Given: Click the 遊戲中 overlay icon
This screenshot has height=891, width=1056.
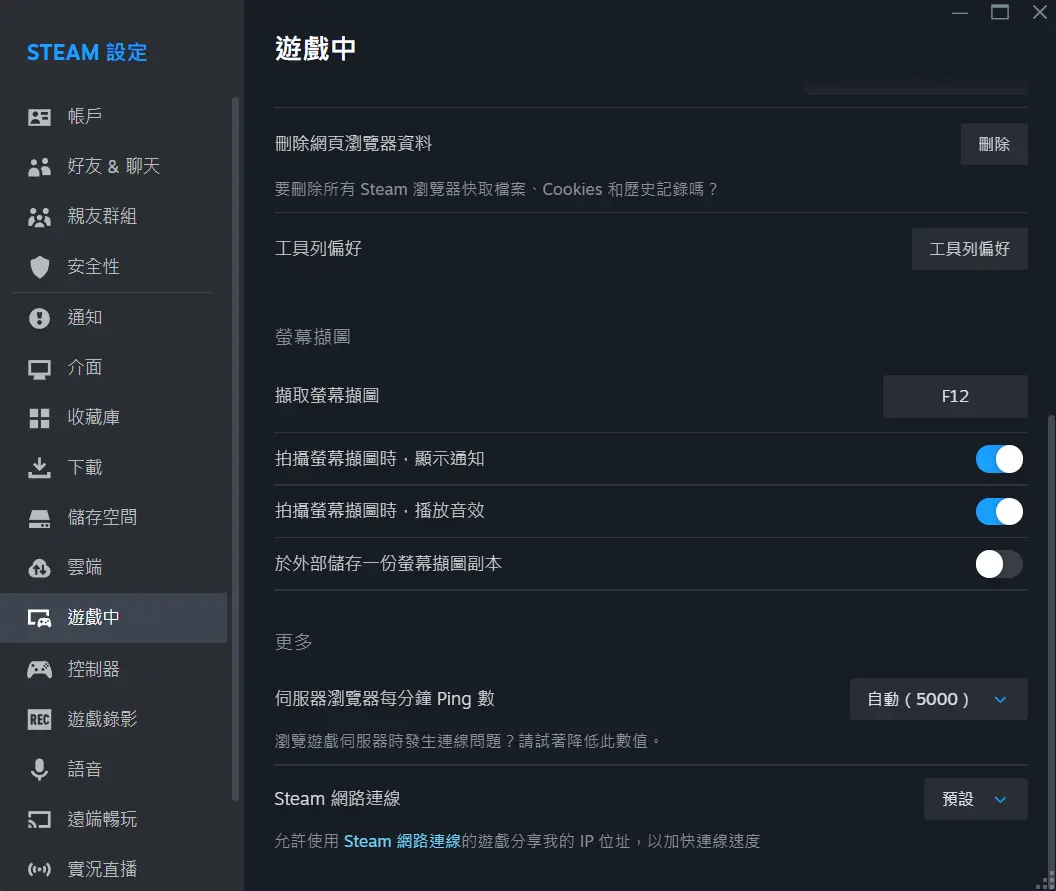Looking at the screenshot, I should tap(39, 618).
